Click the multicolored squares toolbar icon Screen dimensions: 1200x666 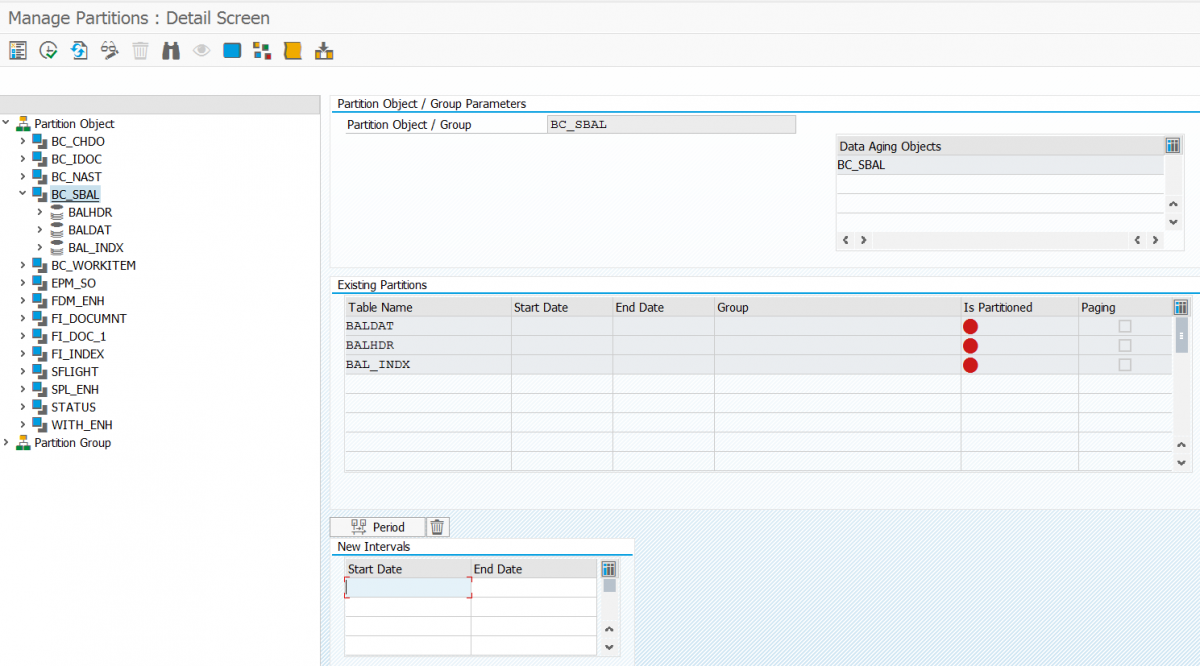(262, 50)
